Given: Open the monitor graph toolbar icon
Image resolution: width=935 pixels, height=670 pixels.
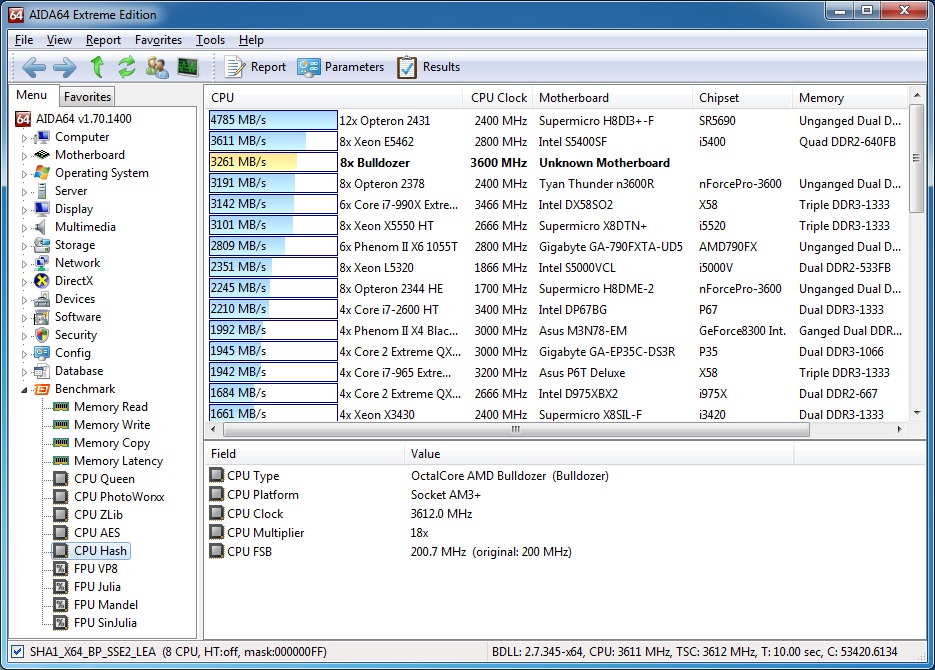Looking at the screenshot, I should click(x=188, y=67).
